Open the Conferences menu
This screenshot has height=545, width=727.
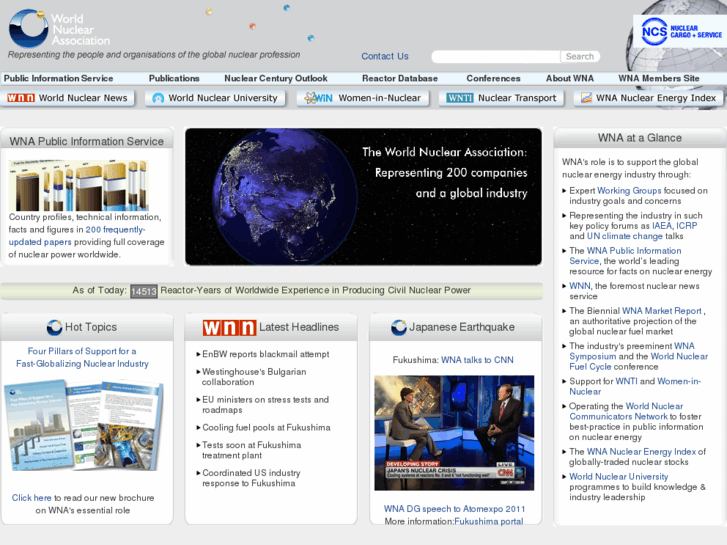(493, 78)
